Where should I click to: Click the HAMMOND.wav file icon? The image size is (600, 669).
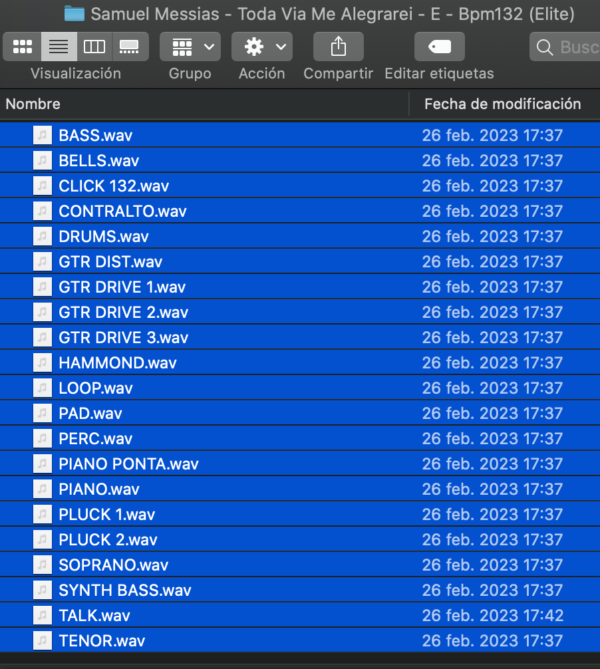pos(42,363)
